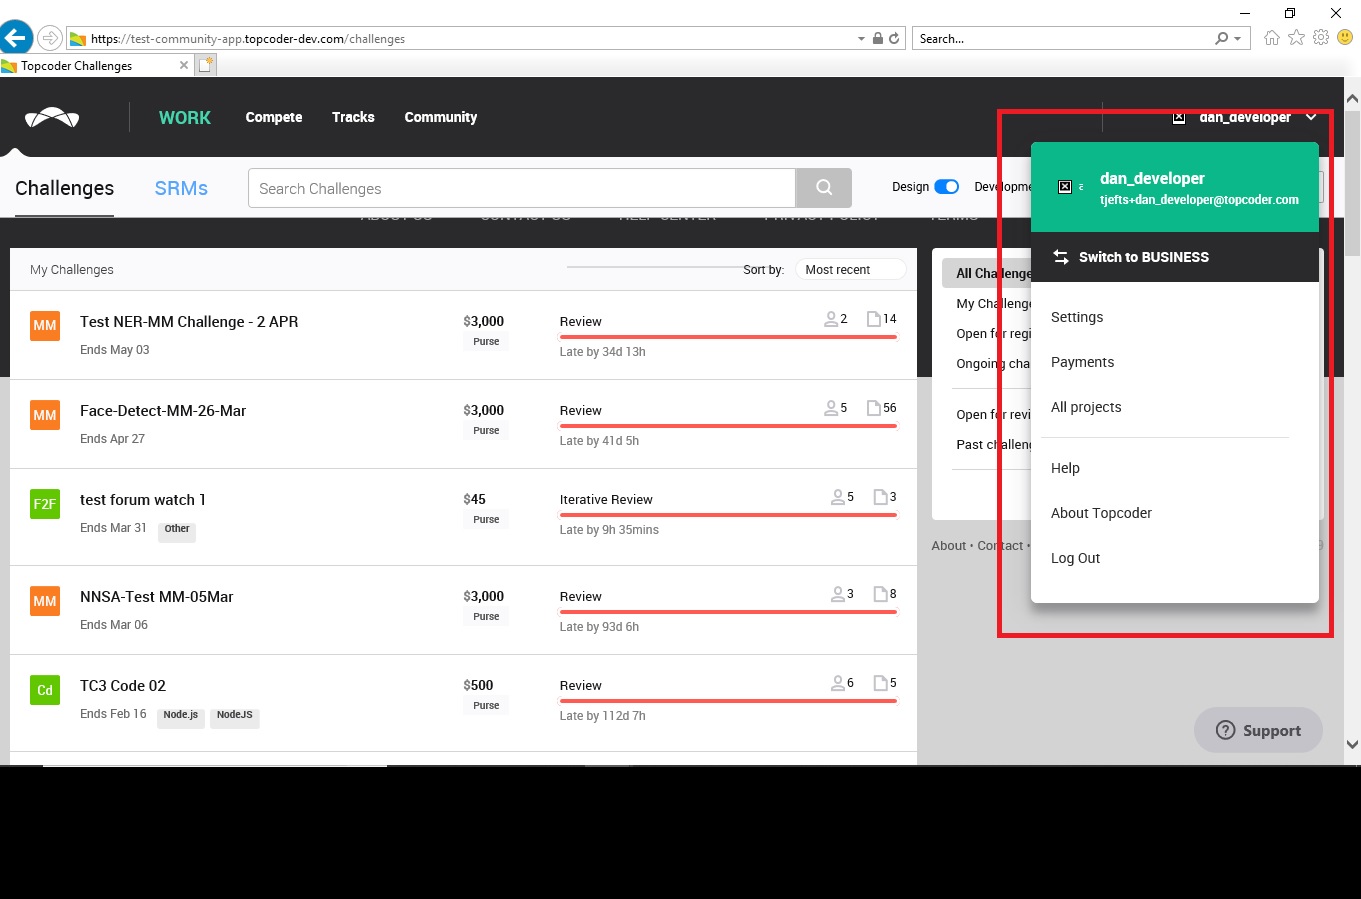Select Settings in the user menu

click(1077, 317)
